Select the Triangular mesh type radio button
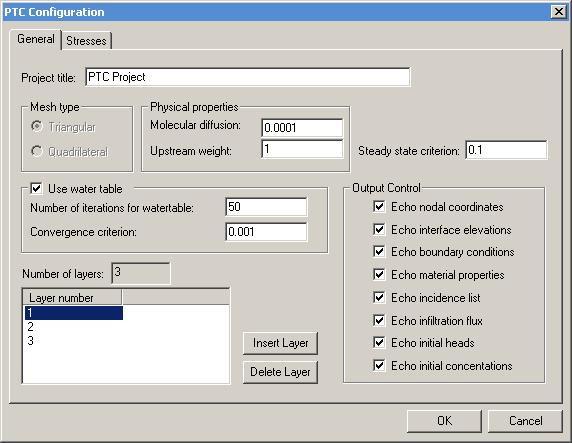The height and width of the screenshot is (443, 572). coord(36,127)
